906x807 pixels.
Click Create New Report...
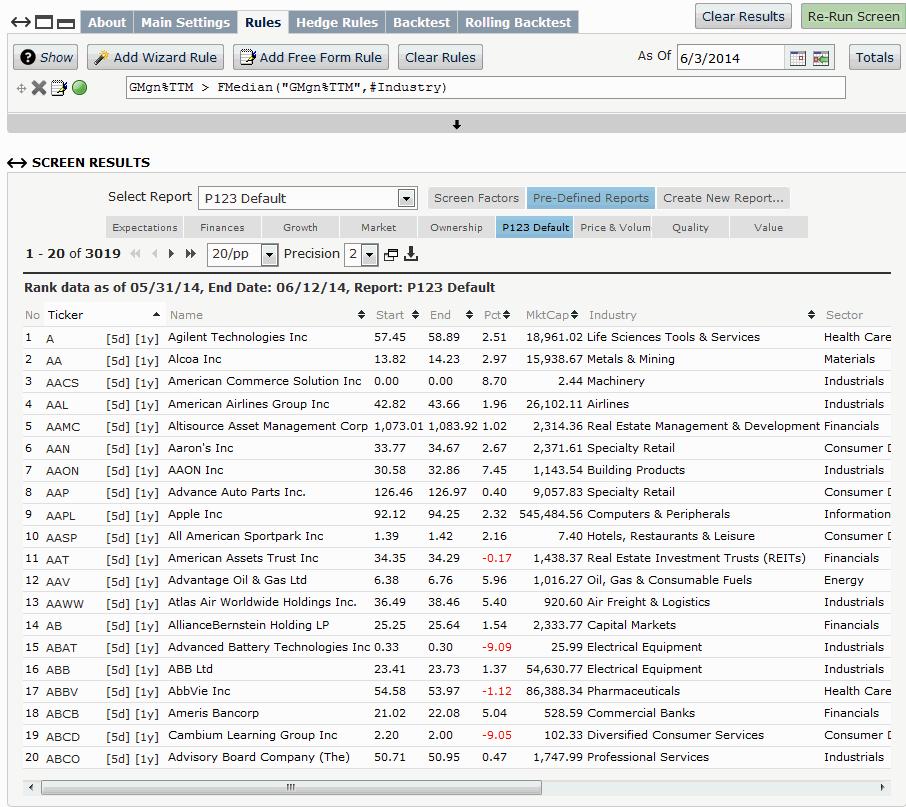723,198
